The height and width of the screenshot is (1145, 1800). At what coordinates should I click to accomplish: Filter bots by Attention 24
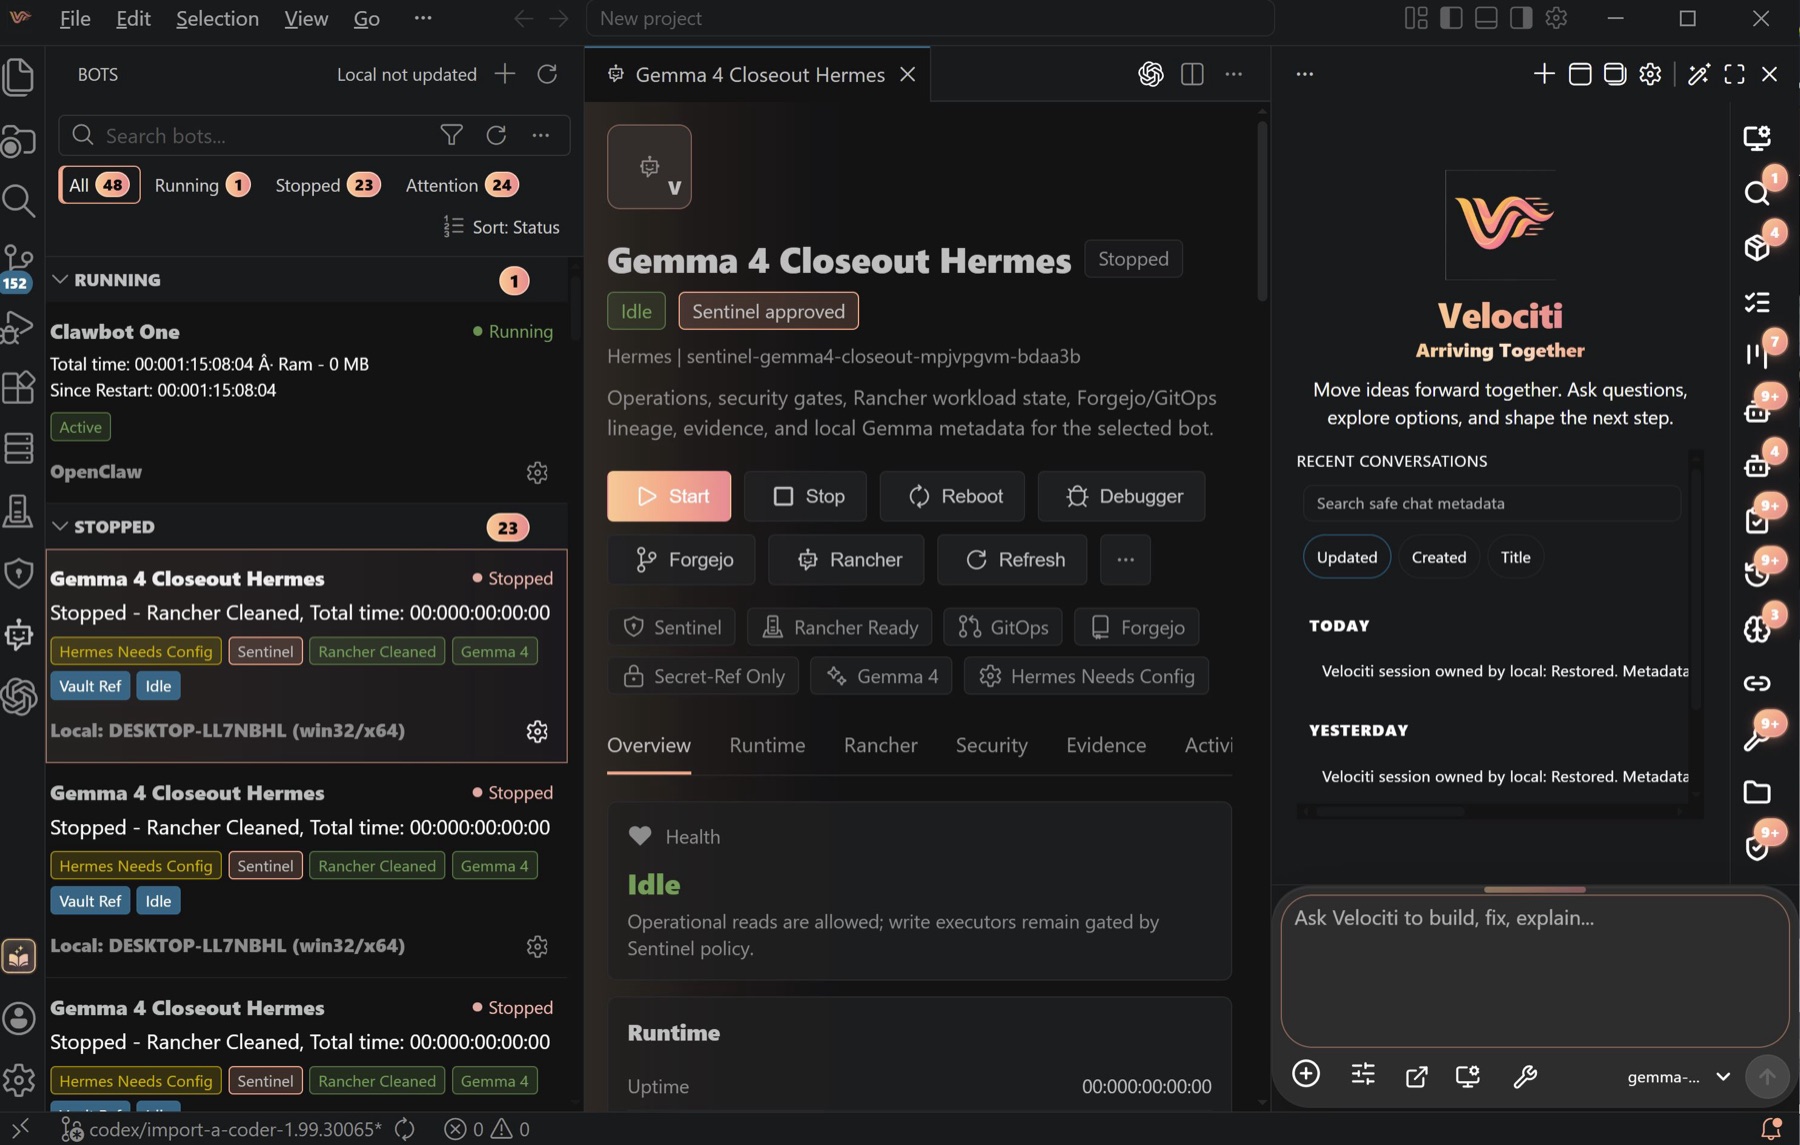point(461,185)
